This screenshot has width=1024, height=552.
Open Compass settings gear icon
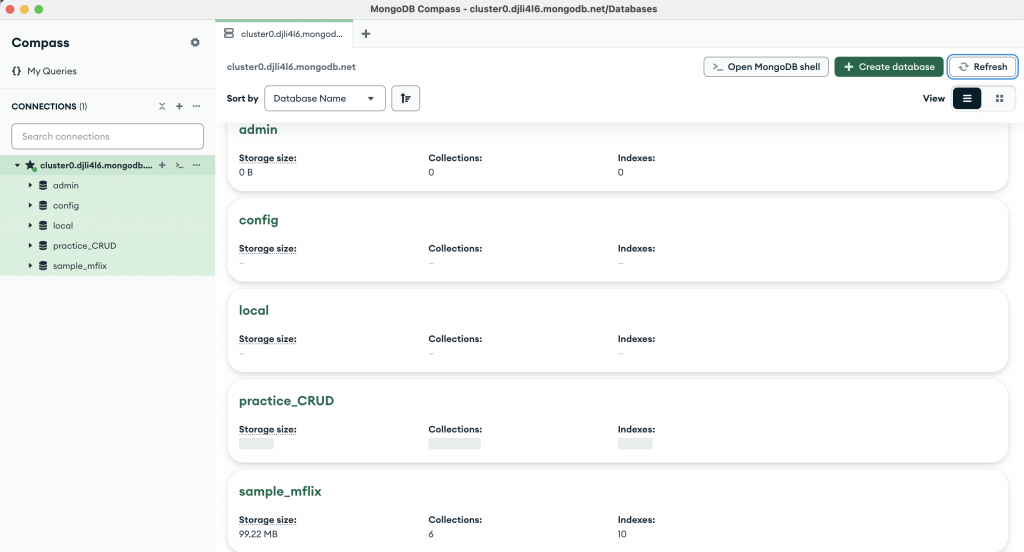click(x=195, y=42)
